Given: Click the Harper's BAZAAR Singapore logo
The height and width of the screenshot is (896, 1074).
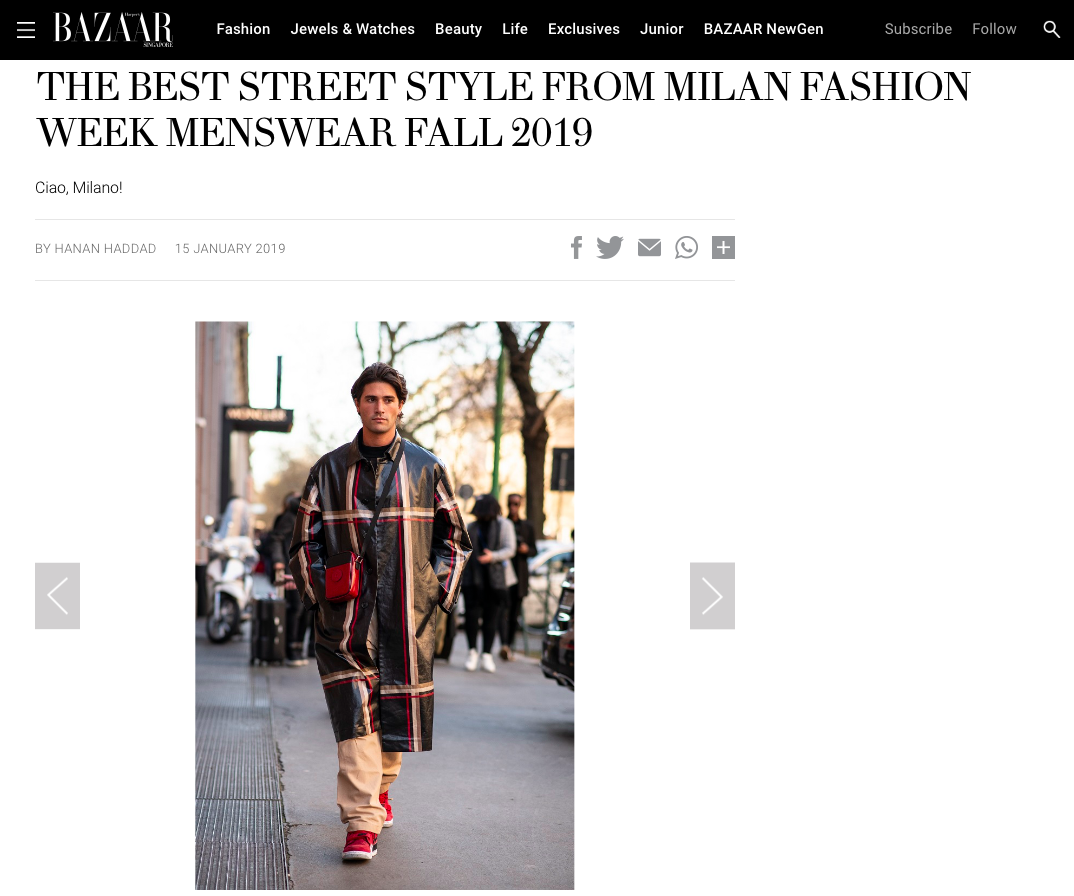Looking at the screenshot, I should click(114, 29).
